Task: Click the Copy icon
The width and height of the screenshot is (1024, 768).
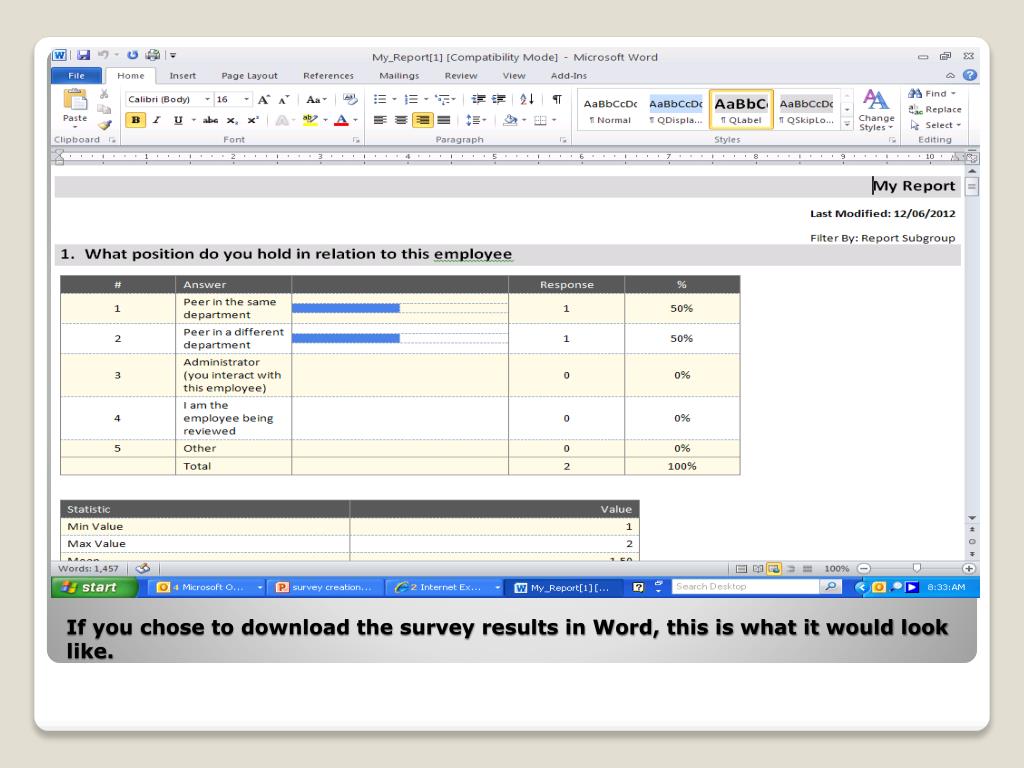Action: click(104, 109)
